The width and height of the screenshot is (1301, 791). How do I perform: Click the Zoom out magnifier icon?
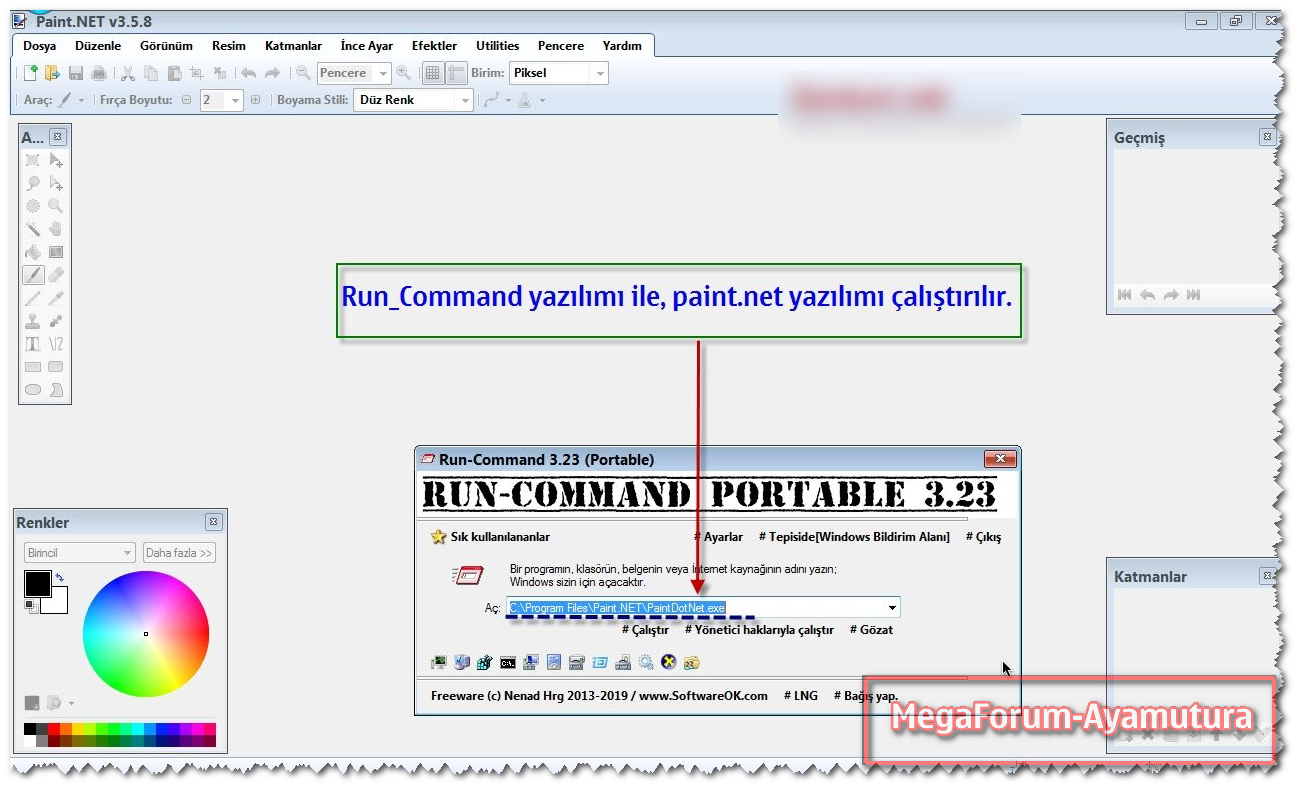point(303,73)
